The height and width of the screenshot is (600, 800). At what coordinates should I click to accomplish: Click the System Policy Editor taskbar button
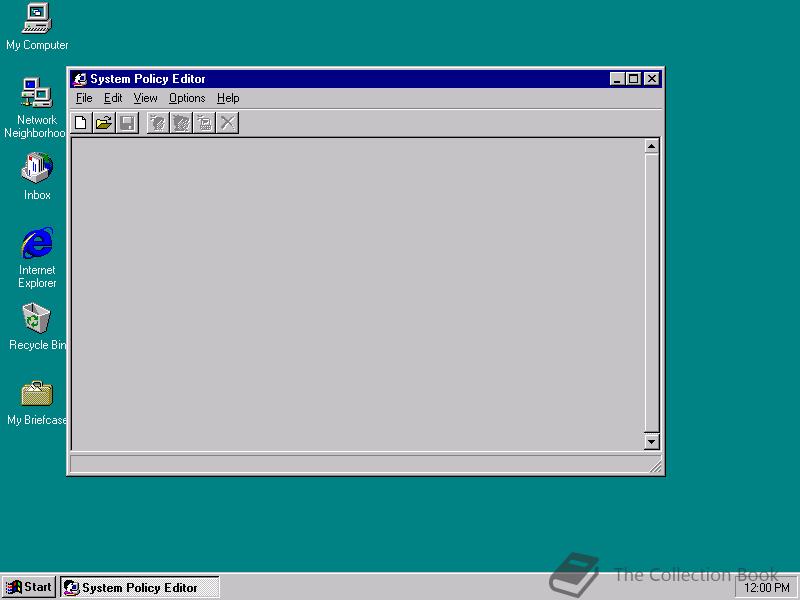(x=140, y=587)
